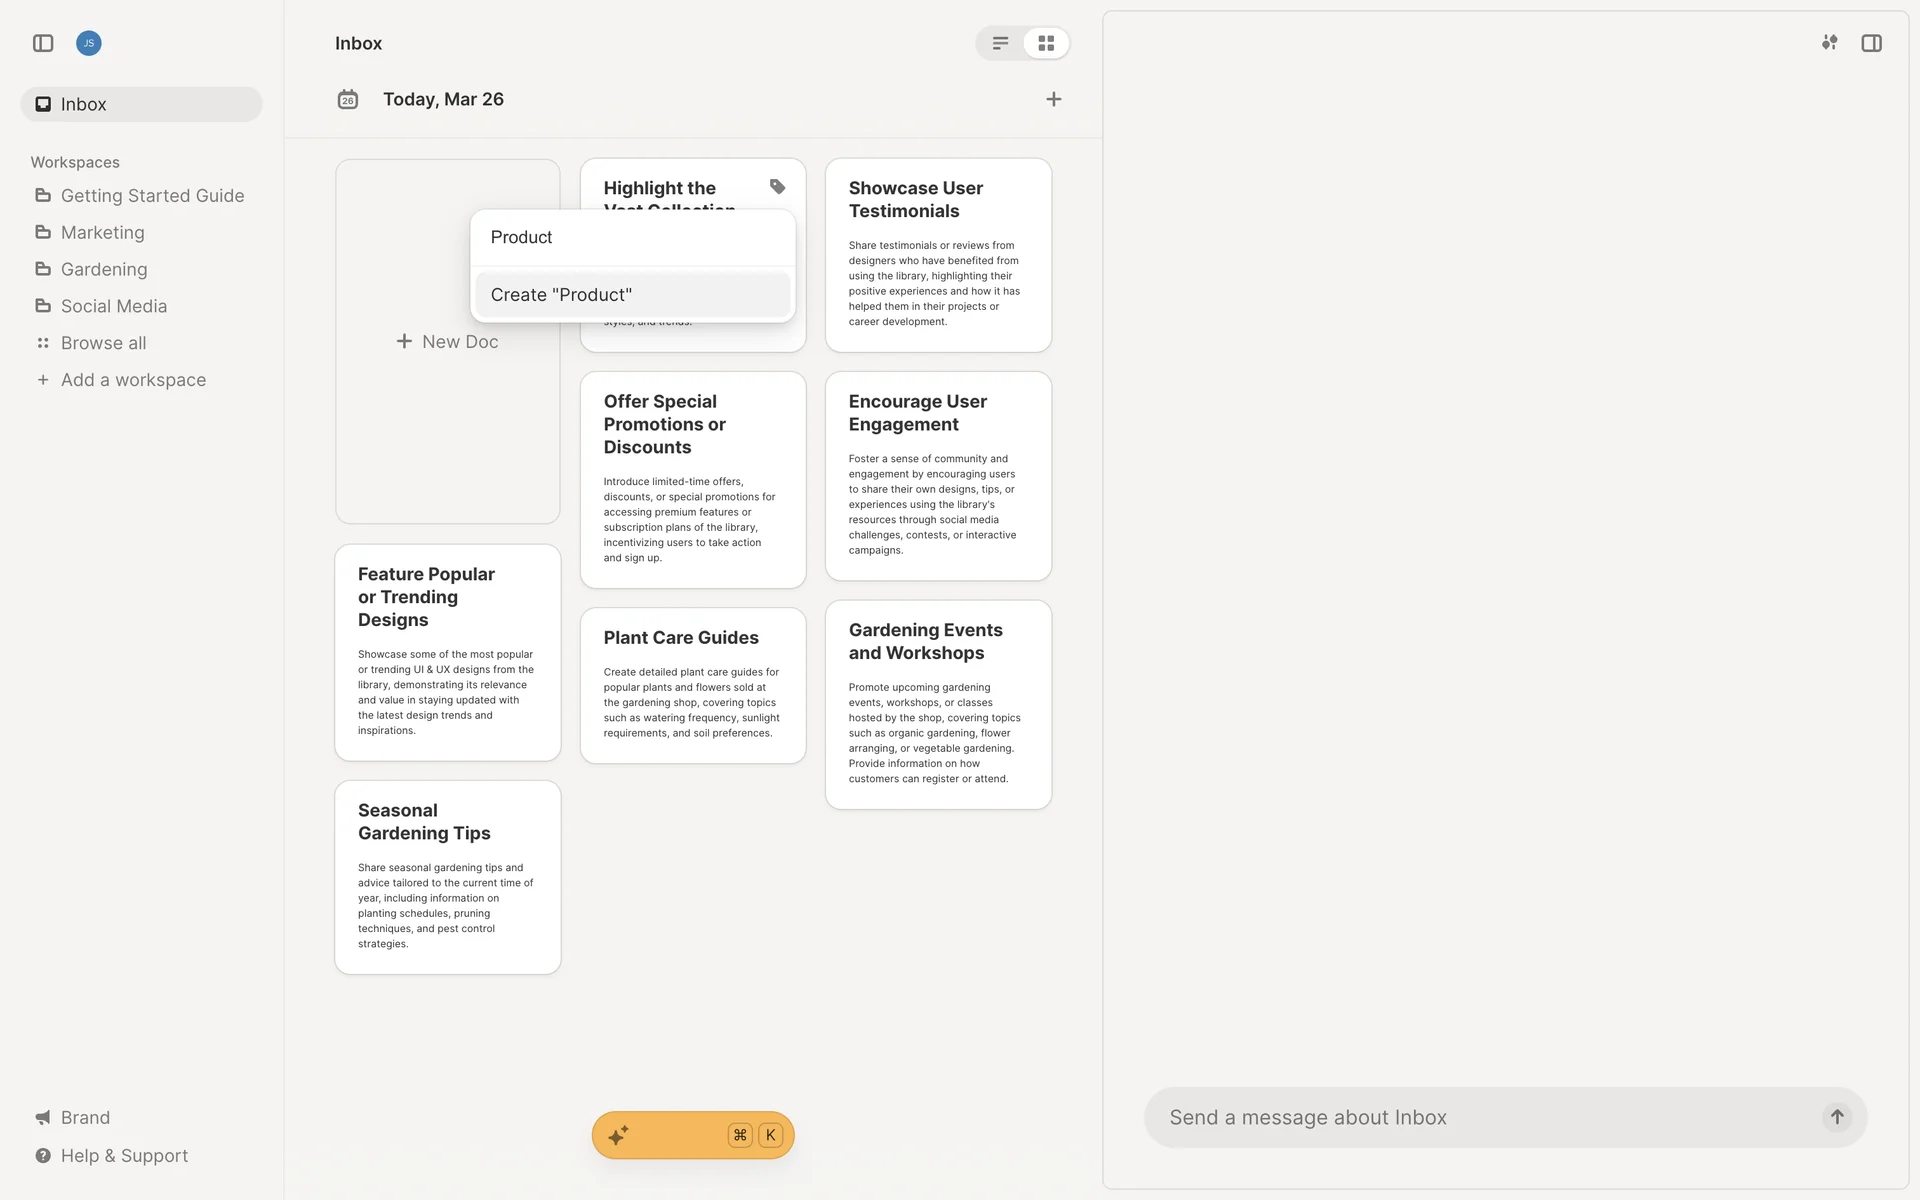The image size is (1920, 1200).
Task: Click the tag icon on Highlight card
Action: coord(777,187)
